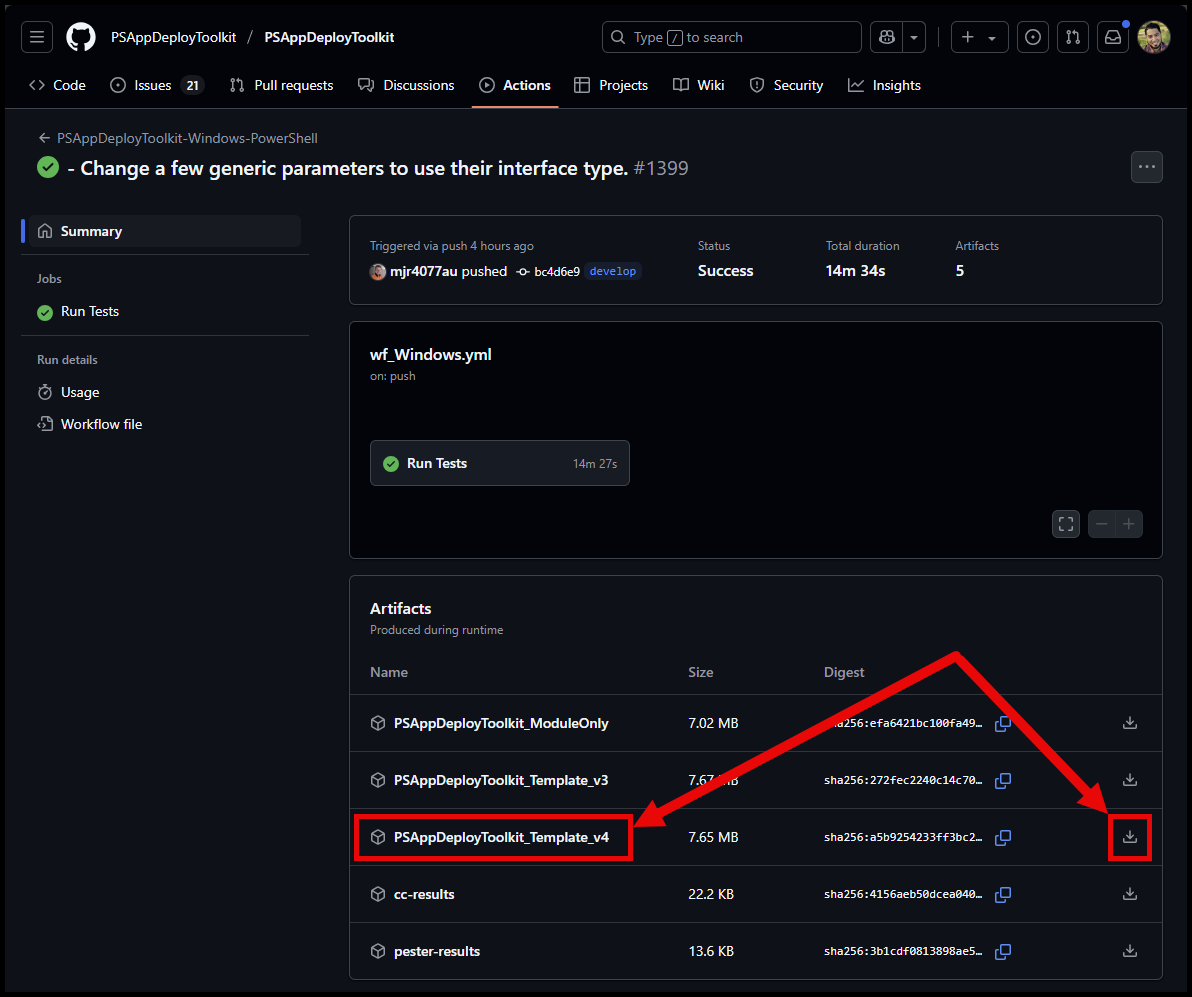Expand the create new dropdown arrow

pos(991,37)
